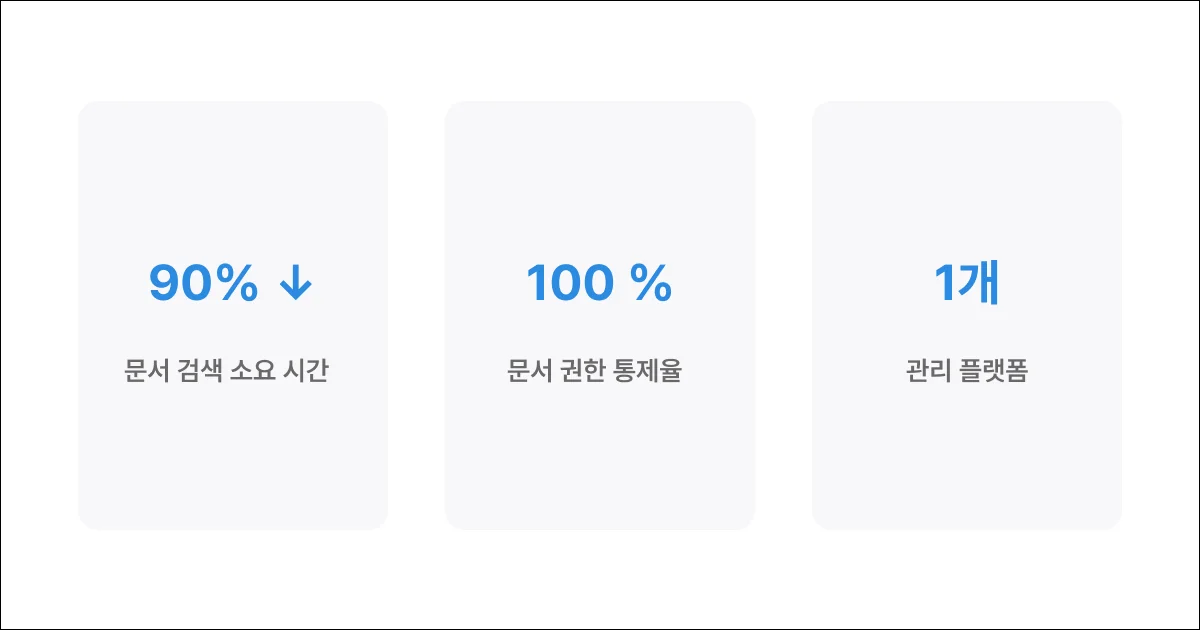Click the percent sign after 90
This screenshot has height=630, width=1200.
pyautogui.click(x=236, y=285)
